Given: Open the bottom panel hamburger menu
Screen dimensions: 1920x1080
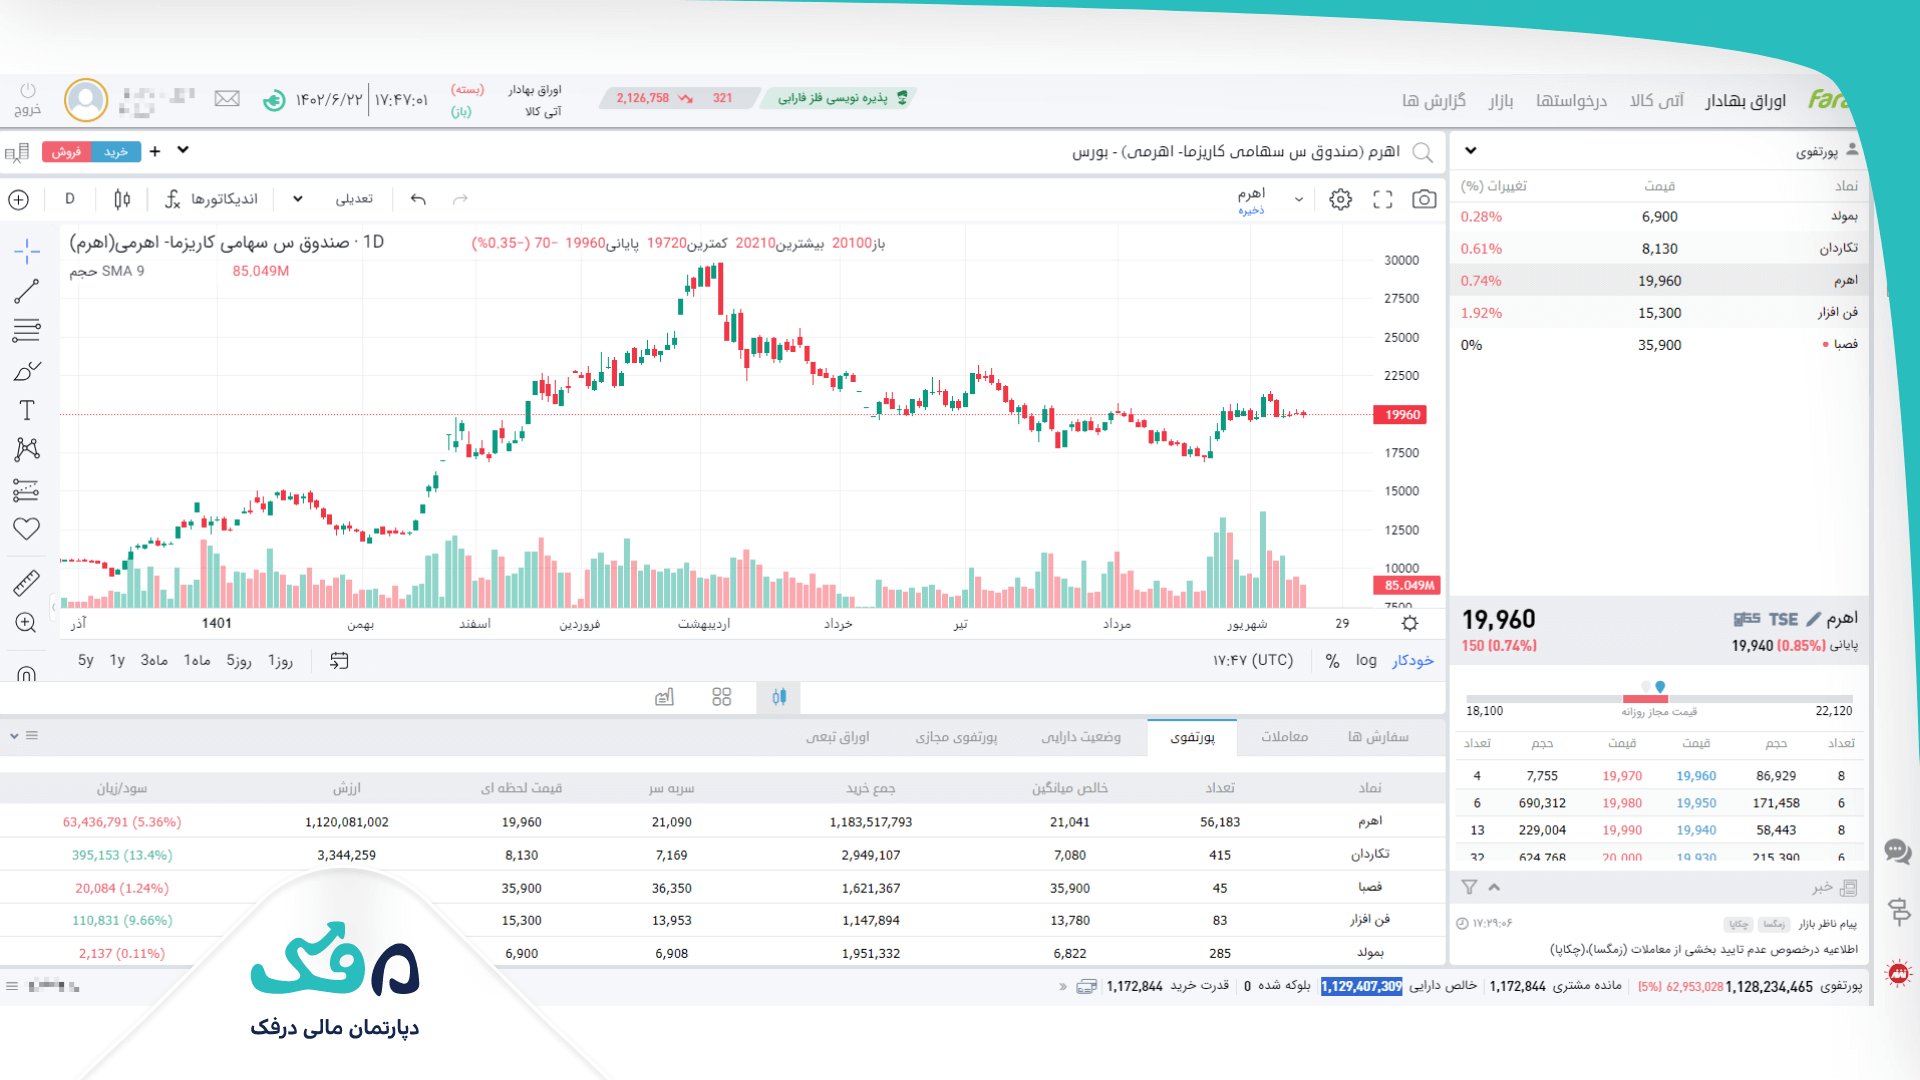Looking at the screenshot, I should tap(32, 735).
